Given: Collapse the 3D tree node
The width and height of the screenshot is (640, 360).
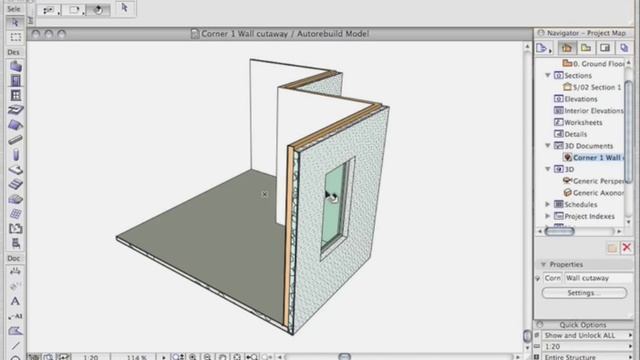Looking at the screenshot, I should 548,169.
